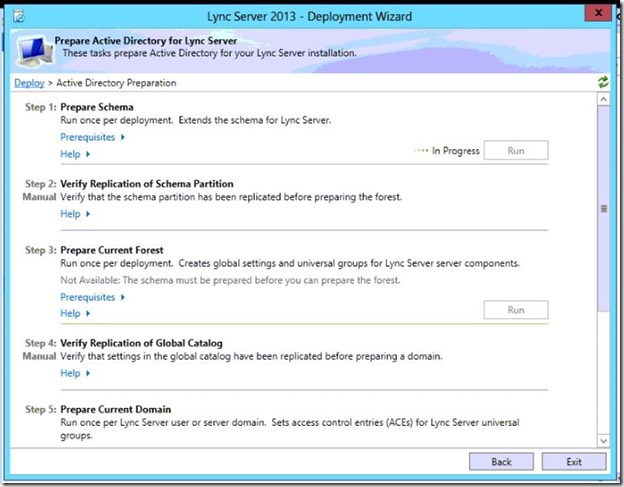This screenshot has height=487, width=624.
Task: Expand Help under Prepare Schema
Action: (75, 154)
